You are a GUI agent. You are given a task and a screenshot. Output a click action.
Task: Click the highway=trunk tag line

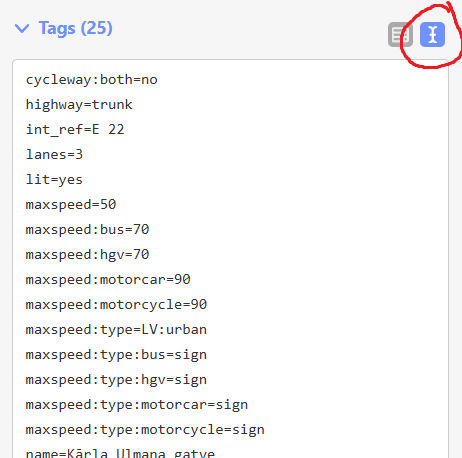click(79, 105)
